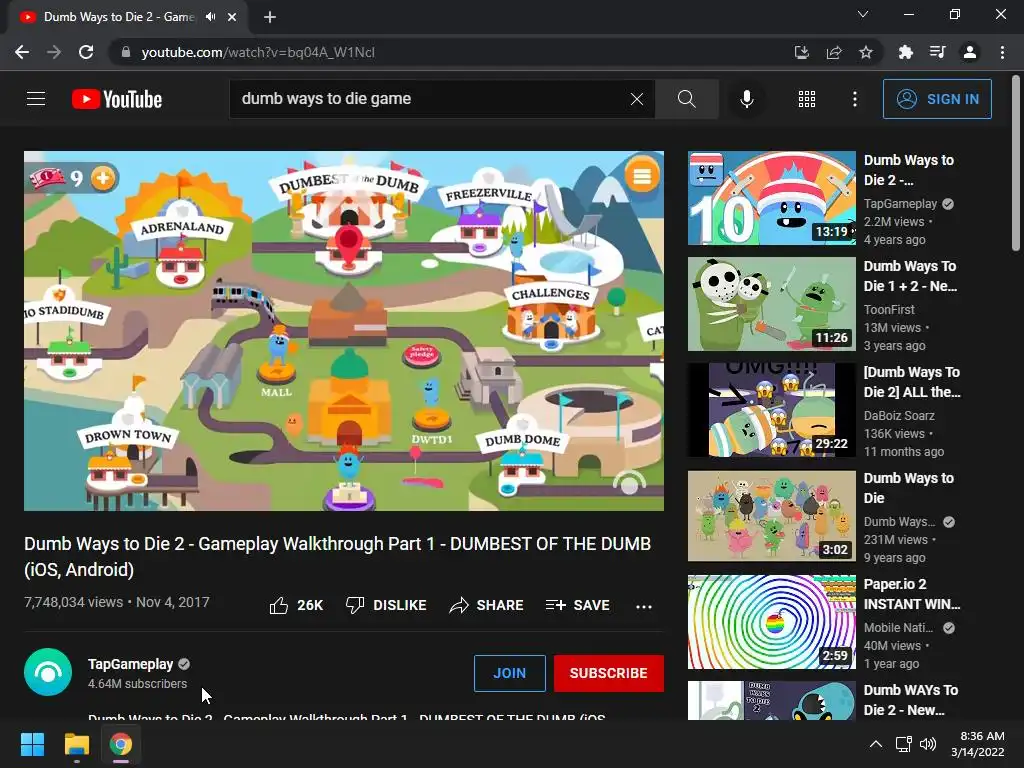Open a new browser tab
Image resolution: width=1024 pixels, height=768 pixels.
(270, 18)
